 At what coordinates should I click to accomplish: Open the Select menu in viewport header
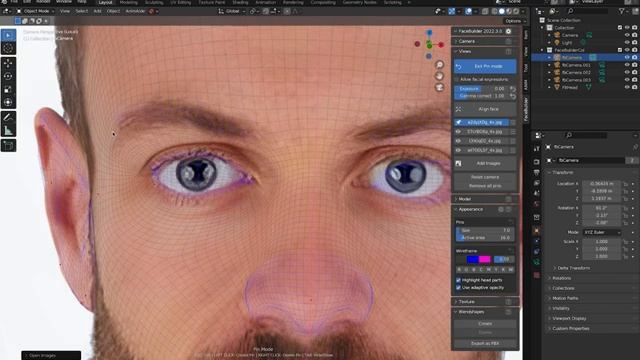82,11
